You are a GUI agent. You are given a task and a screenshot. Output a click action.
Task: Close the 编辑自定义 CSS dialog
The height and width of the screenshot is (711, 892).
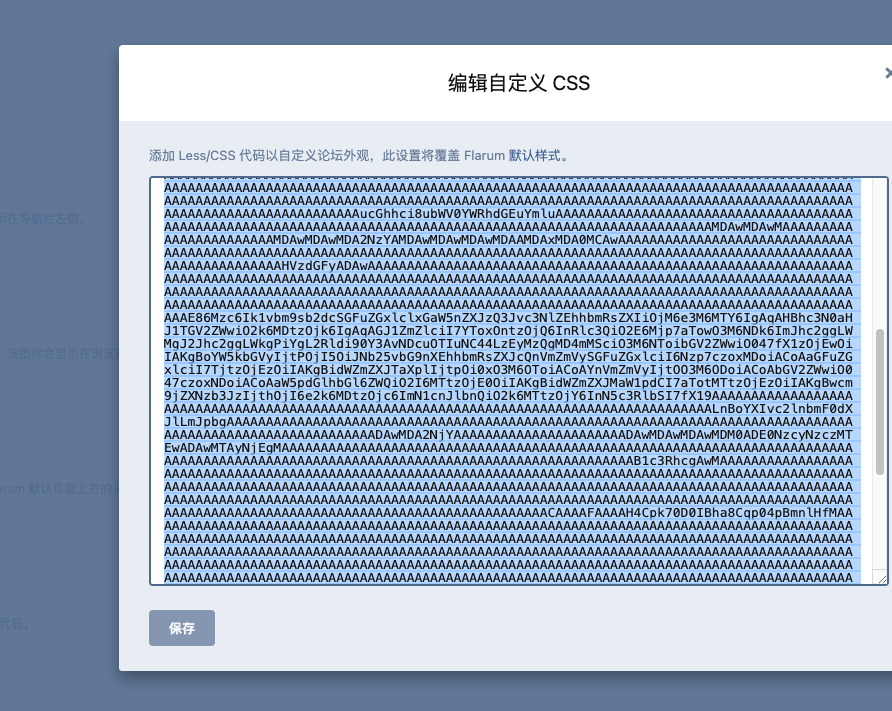(x=888, y=73)
